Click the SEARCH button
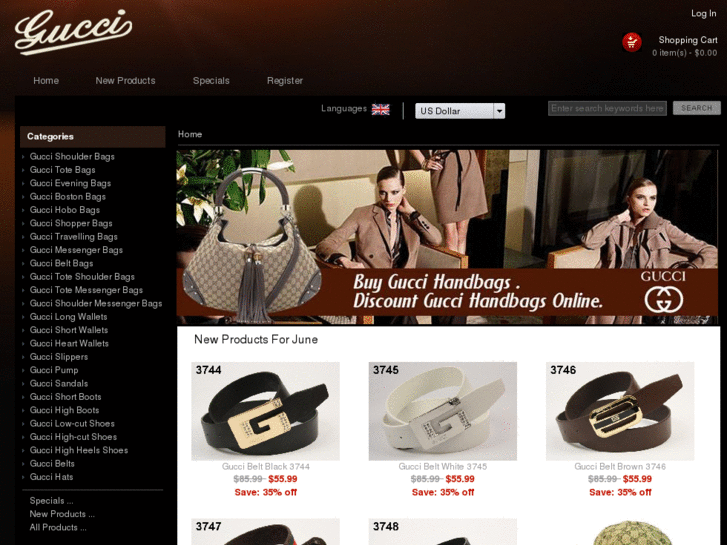 coord(696,108)
